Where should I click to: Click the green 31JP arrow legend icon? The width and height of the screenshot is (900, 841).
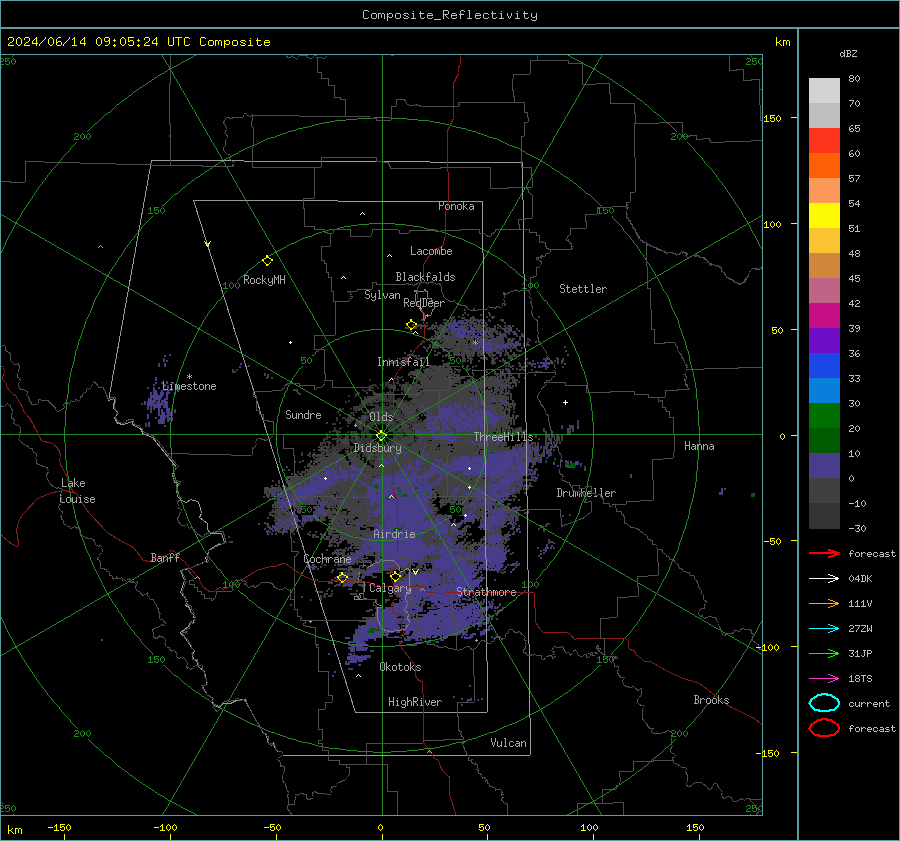coord(824,653)
